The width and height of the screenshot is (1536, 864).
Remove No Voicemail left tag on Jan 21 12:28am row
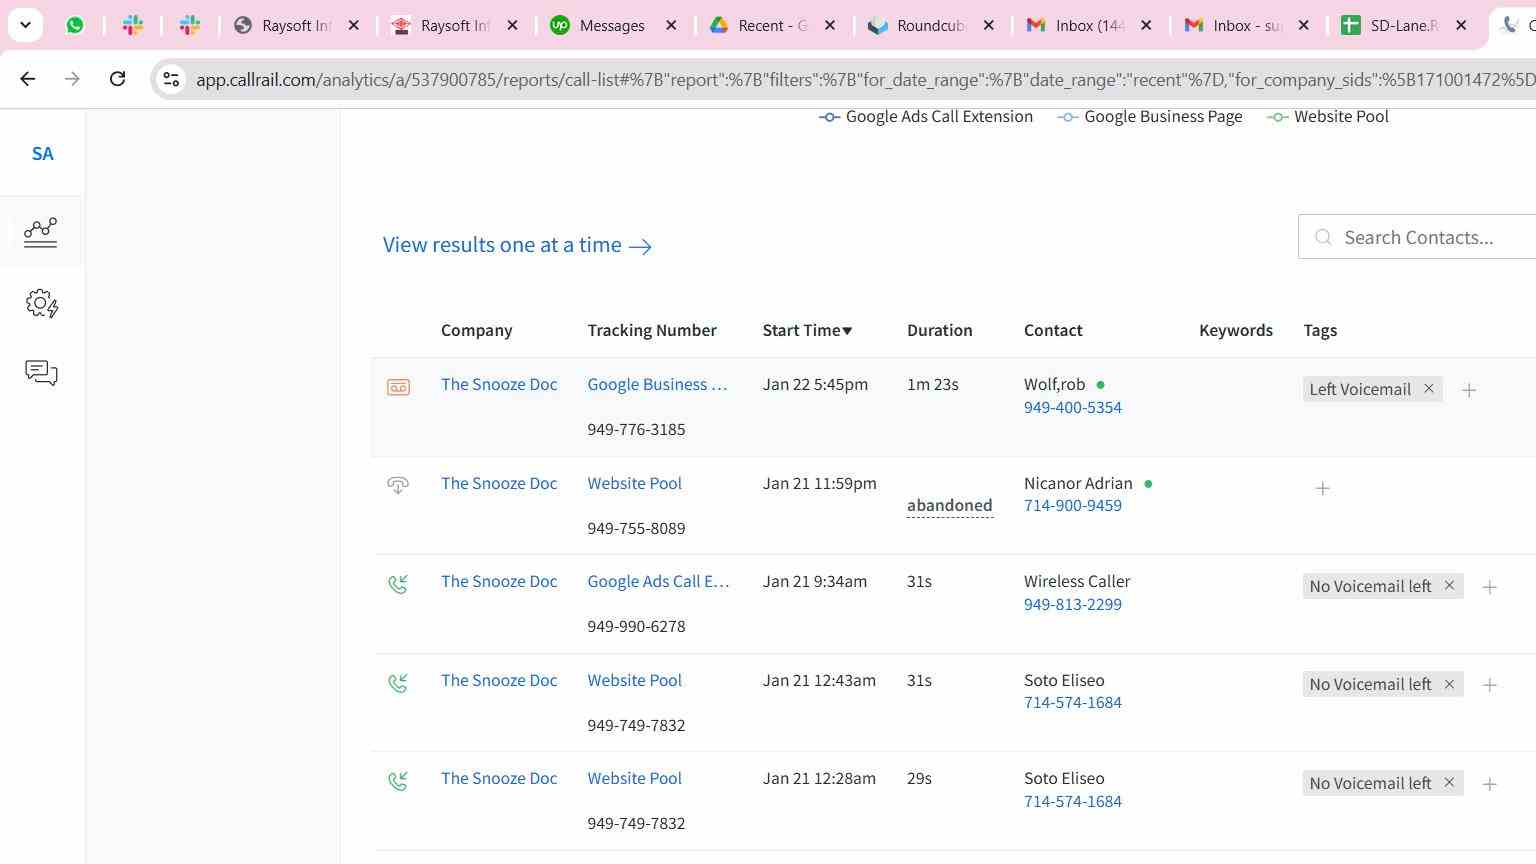[x=1449, y=783]
